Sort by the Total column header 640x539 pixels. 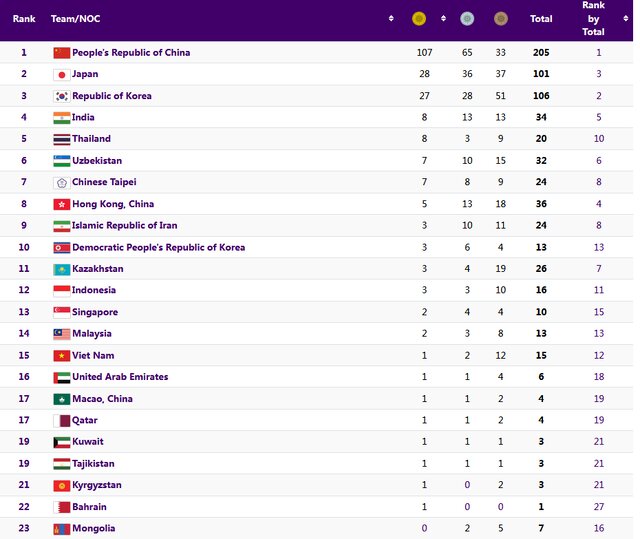pos(541,18)
